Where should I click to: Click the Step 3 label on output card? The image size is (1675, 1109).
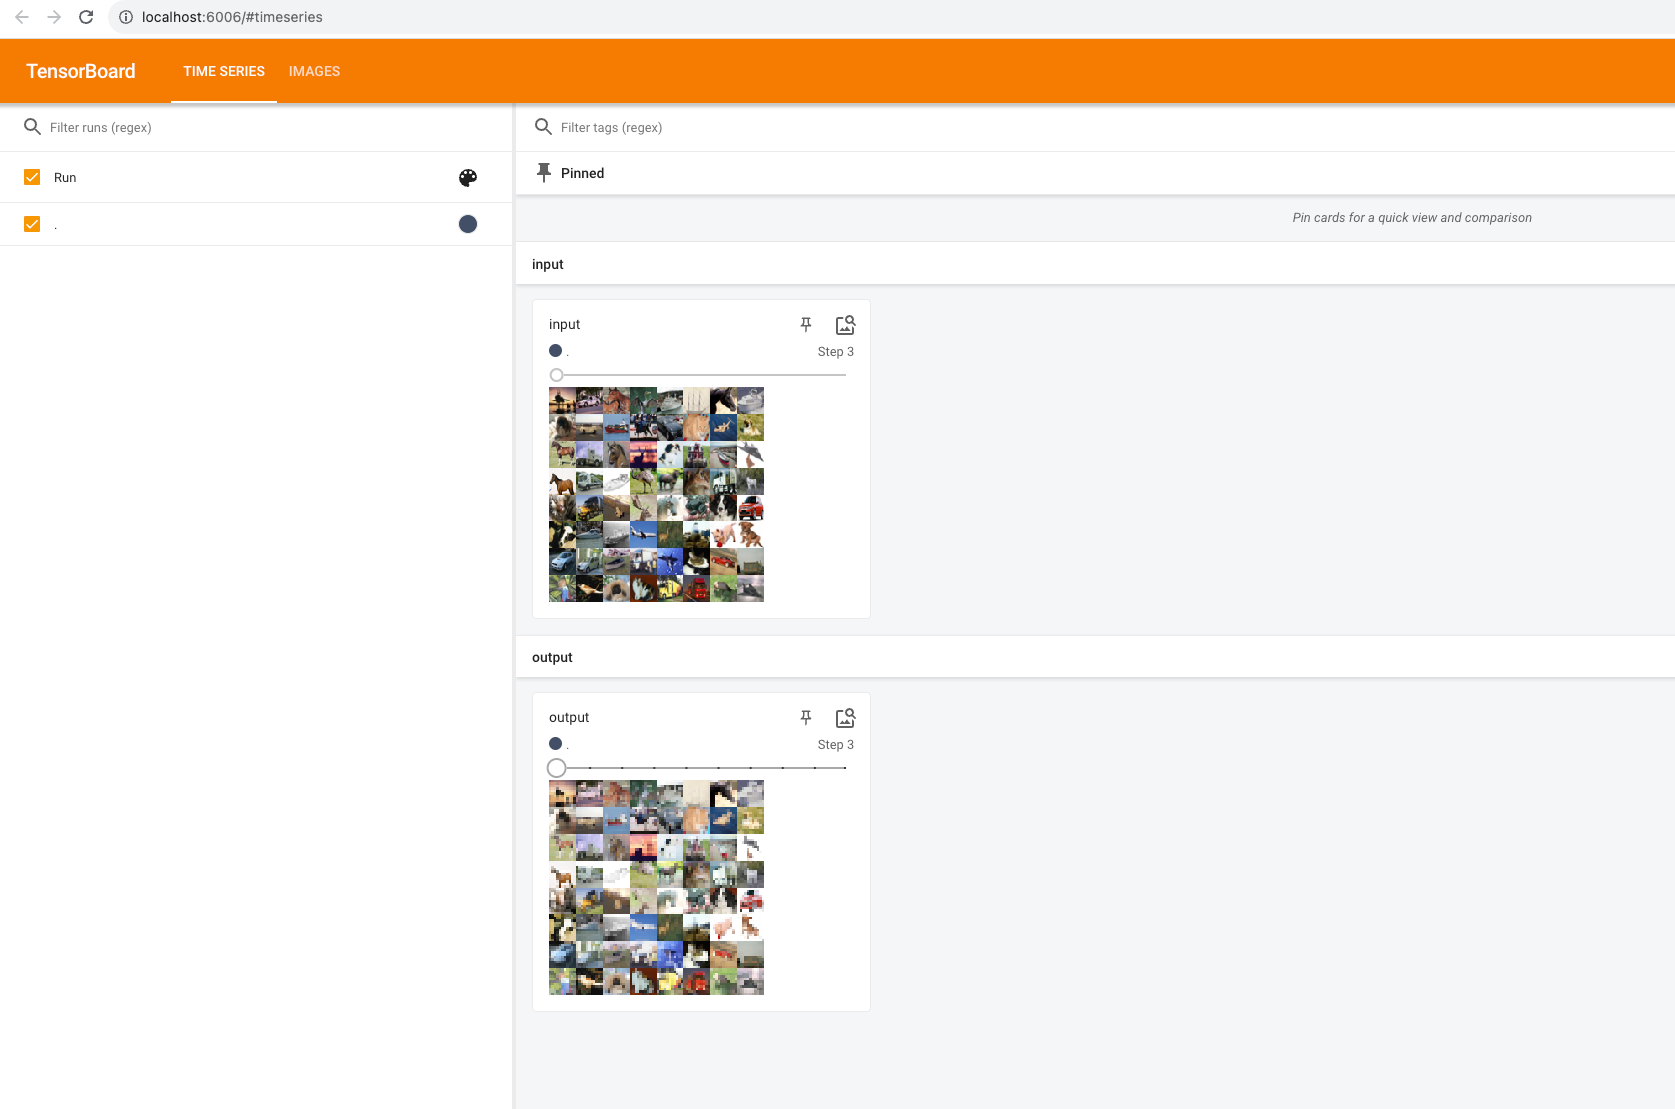tap(836, 745)
